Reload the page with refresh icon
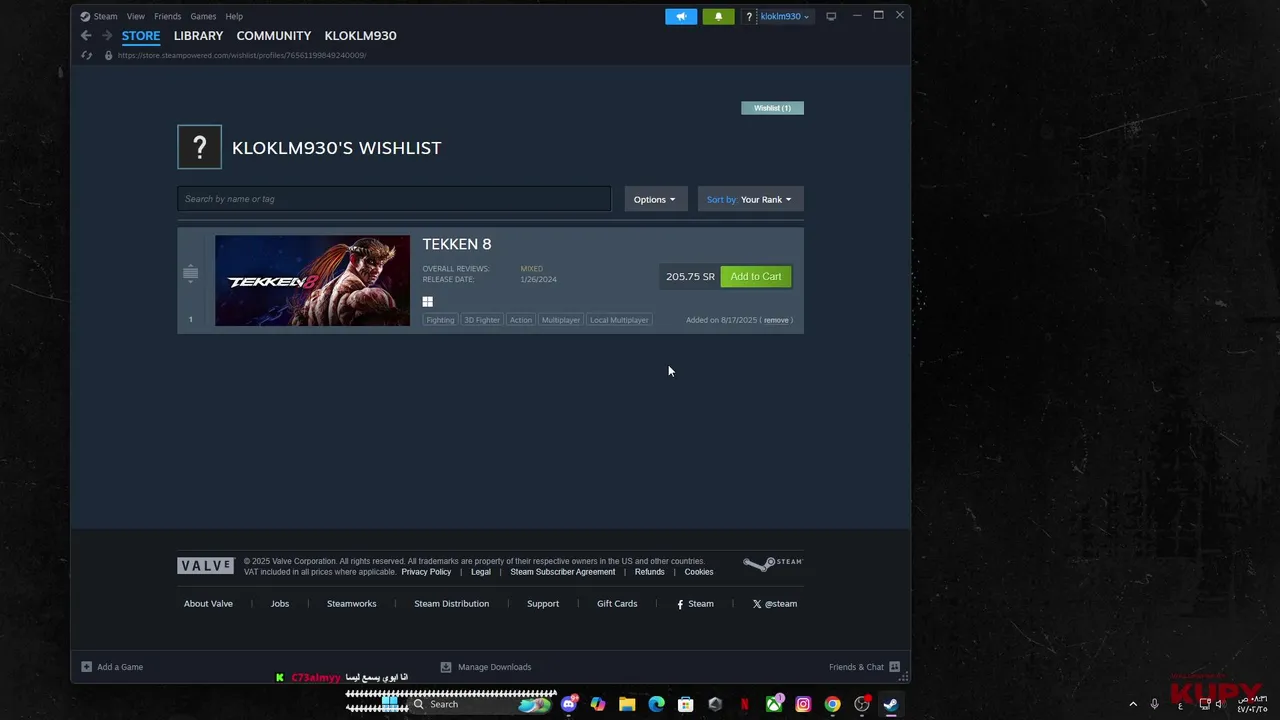Image resolution: width=1280 pixels, height=720 pixels. (x=87, y=55)
